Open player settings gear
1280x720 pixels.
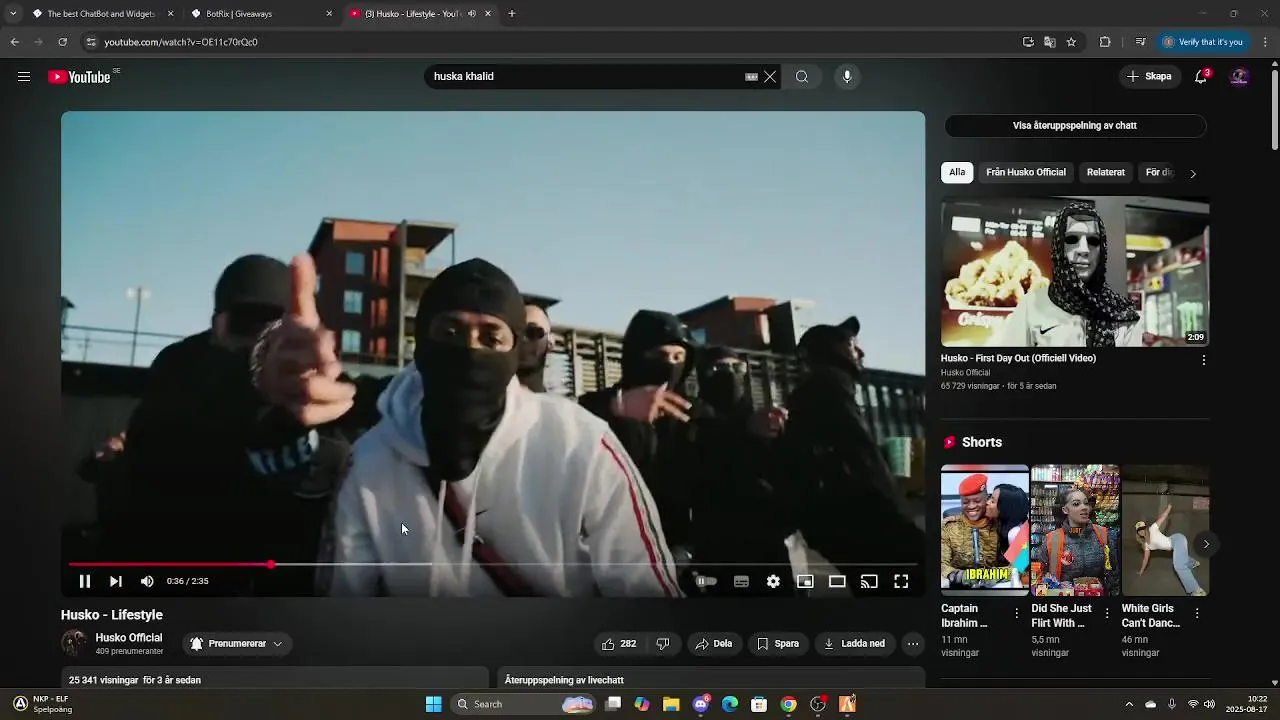pos(773,581)
